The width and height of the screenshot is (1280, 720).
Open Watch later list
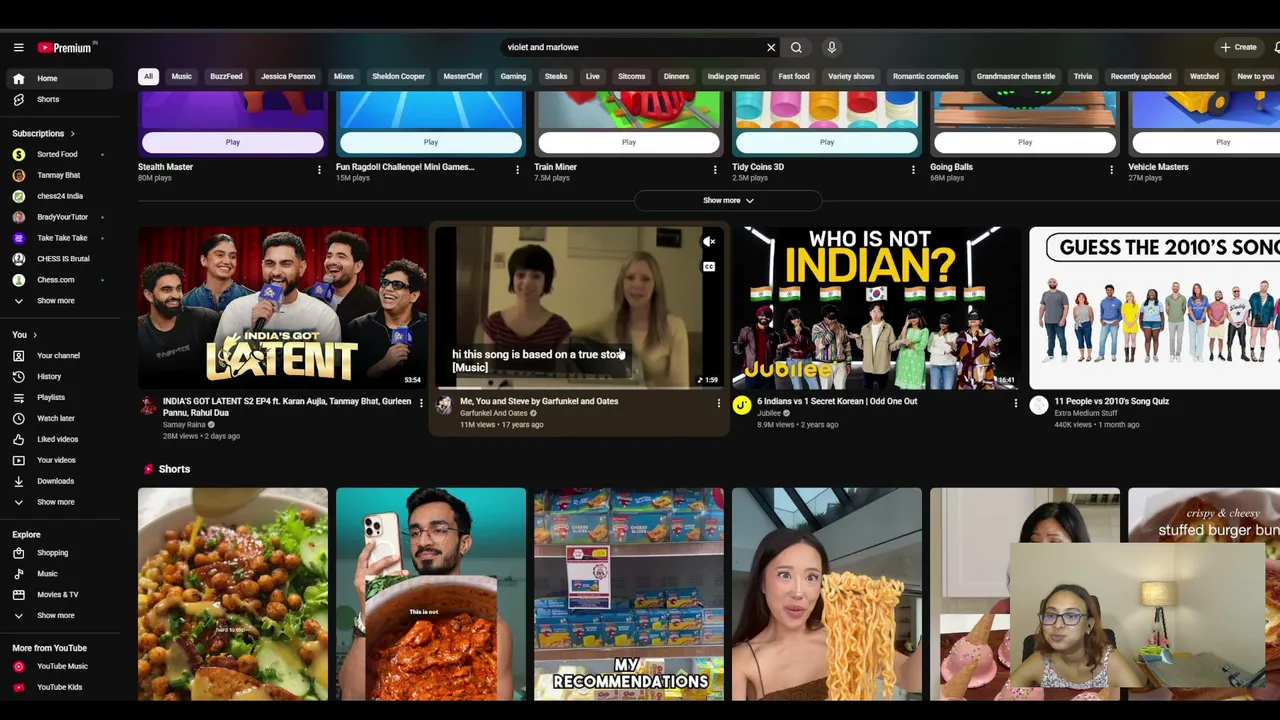(x=60, y=418)
